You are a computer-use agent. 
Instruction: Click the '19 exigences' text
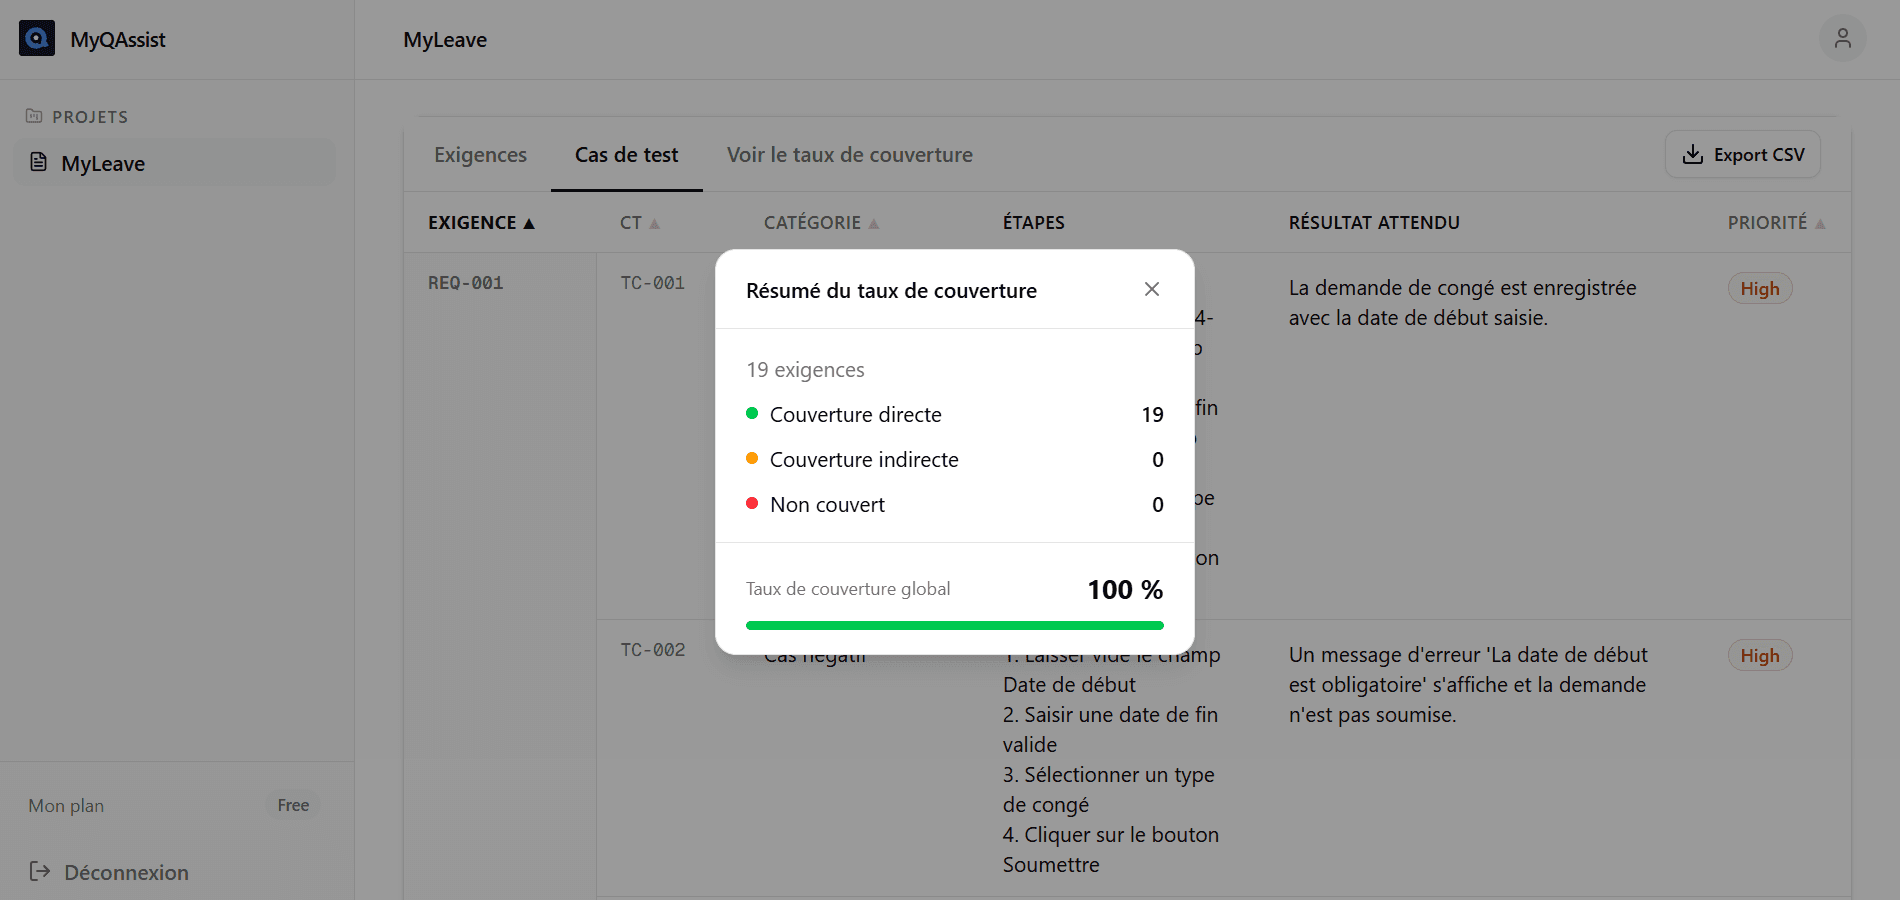tap(805, 370)
